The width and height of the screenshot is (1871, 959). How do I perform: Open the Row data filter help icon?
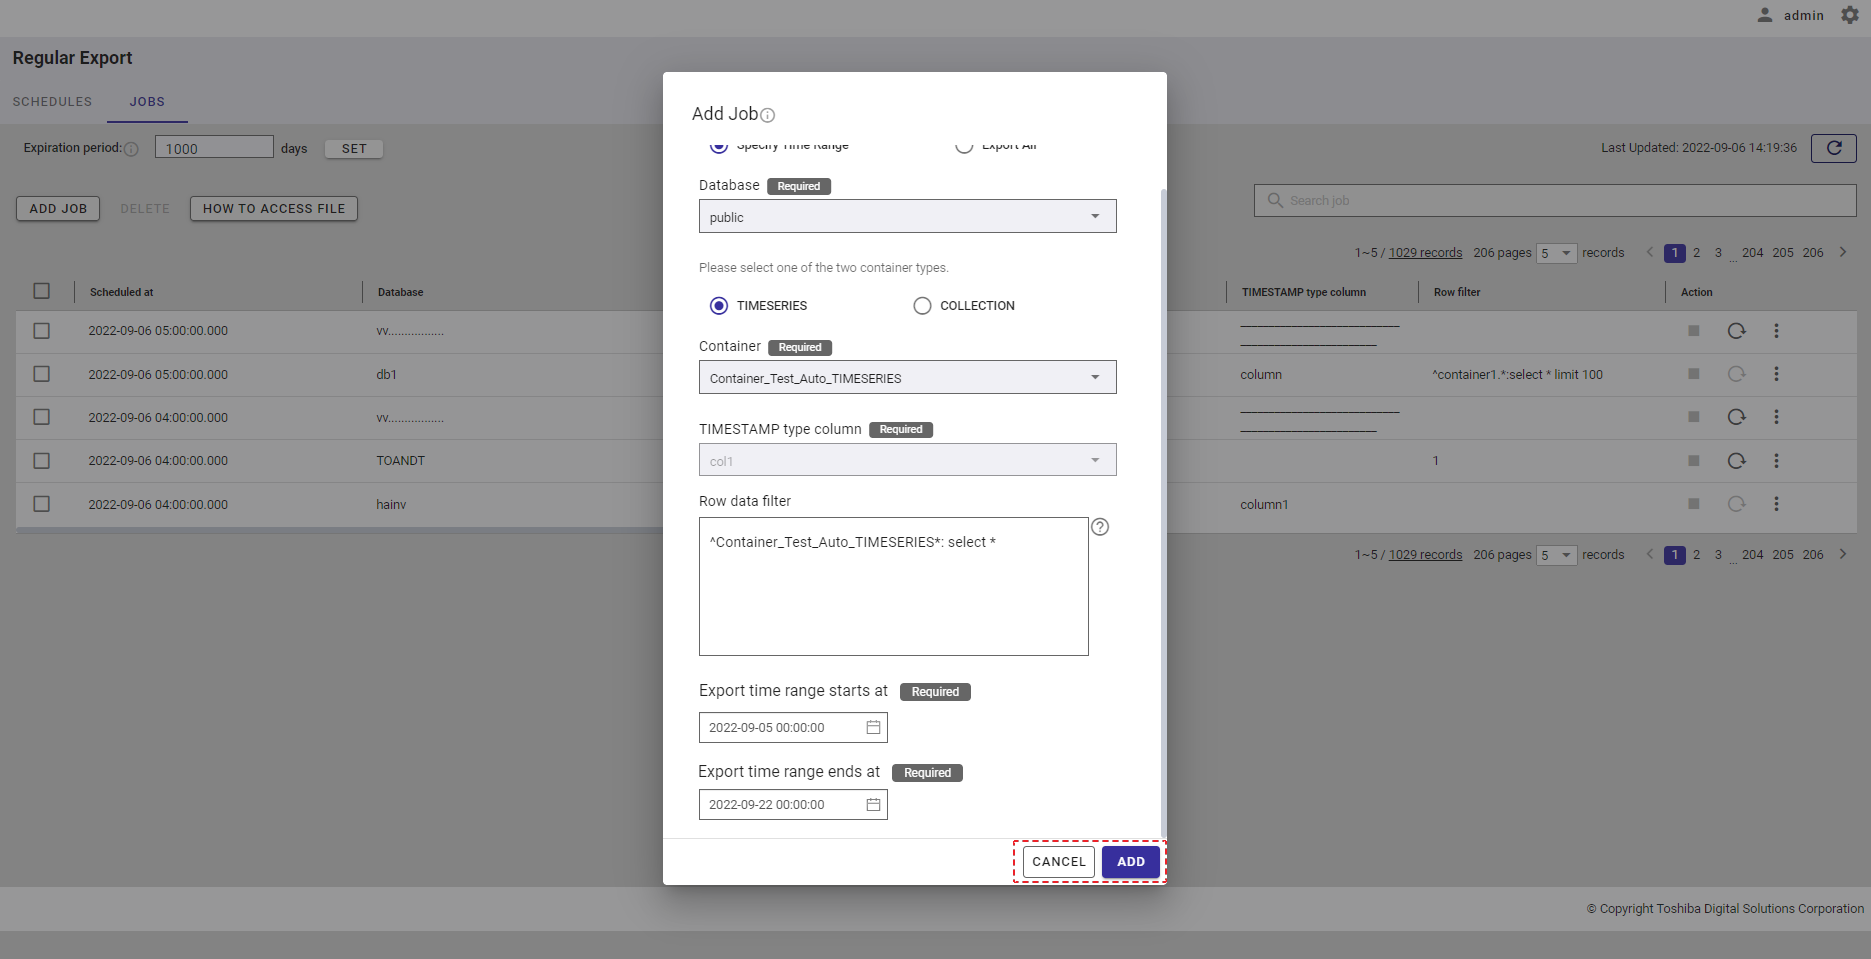(1100, 527)
